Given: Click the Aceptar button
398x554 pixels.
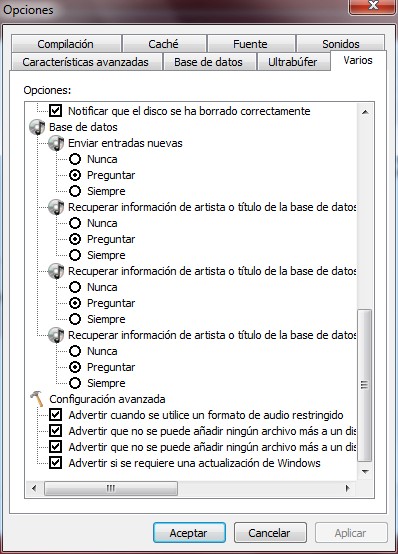Looking at the screenshot, I should (x=189, y=532).
